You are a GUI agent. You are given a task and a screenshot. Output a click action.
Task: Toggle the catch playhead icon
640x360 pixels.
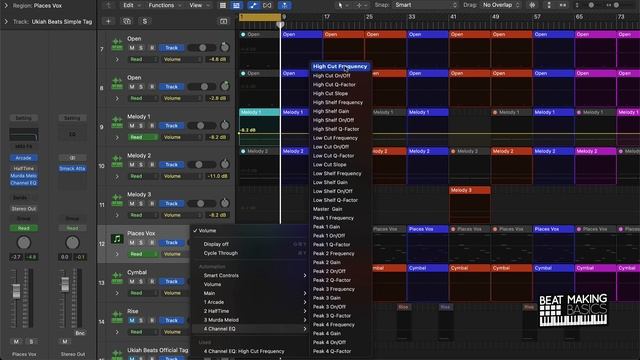click(x=284, y=5)
